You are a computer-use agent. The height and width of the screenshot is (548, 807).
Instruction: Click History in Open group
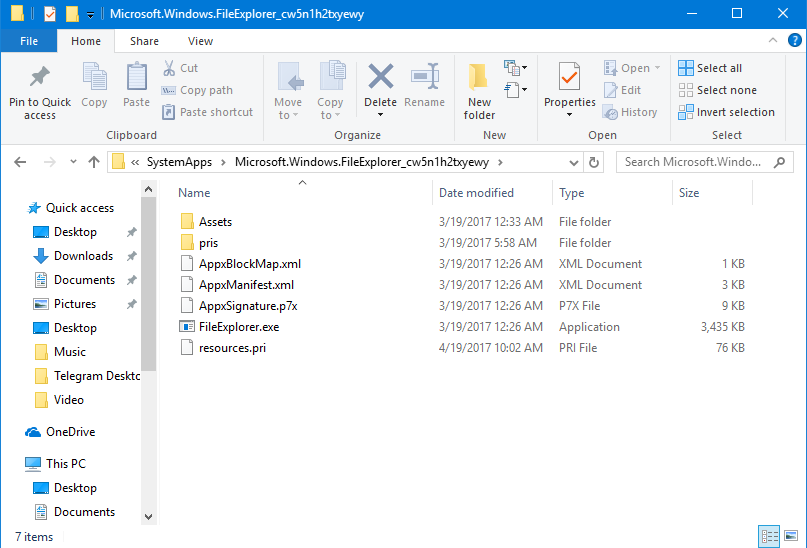click(x=630, y=112)
